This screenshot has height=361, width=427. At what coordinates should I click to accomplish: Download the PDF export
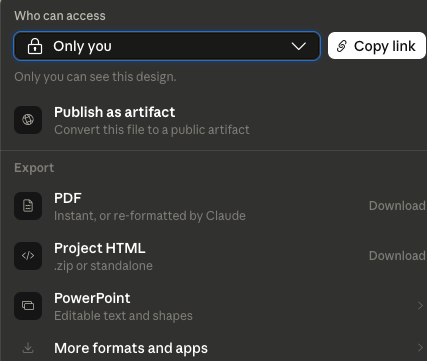397,206
